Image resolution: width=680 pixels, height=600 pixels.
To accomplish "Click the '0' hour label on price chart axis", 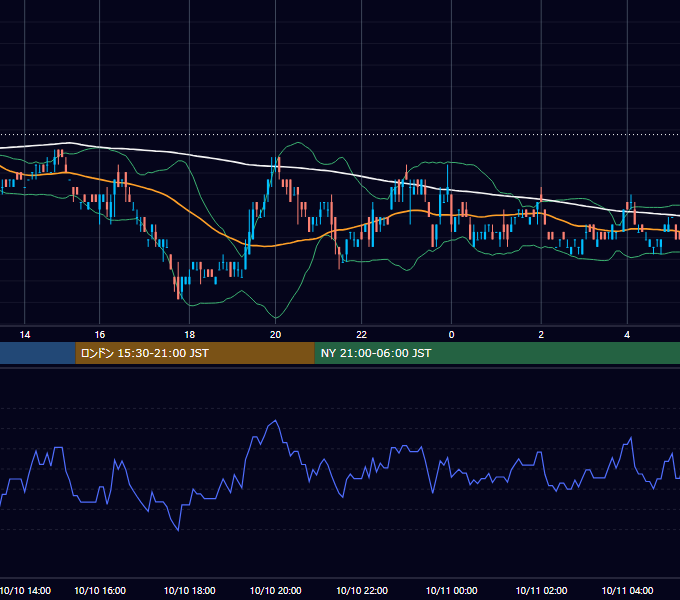I will 451,335.
